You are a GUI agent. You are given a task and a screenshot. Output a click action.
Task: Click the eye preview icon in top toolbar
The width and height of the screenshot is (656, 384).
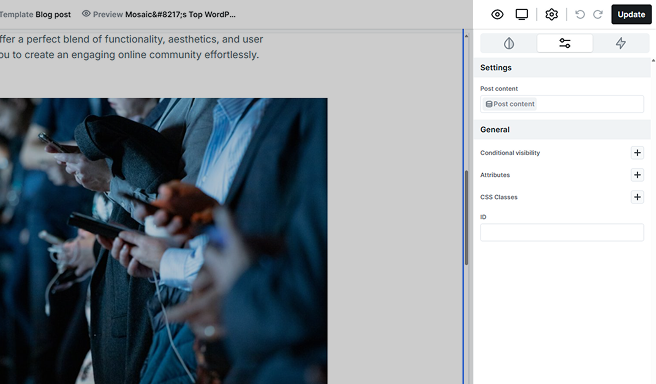(x=497, y=14)
